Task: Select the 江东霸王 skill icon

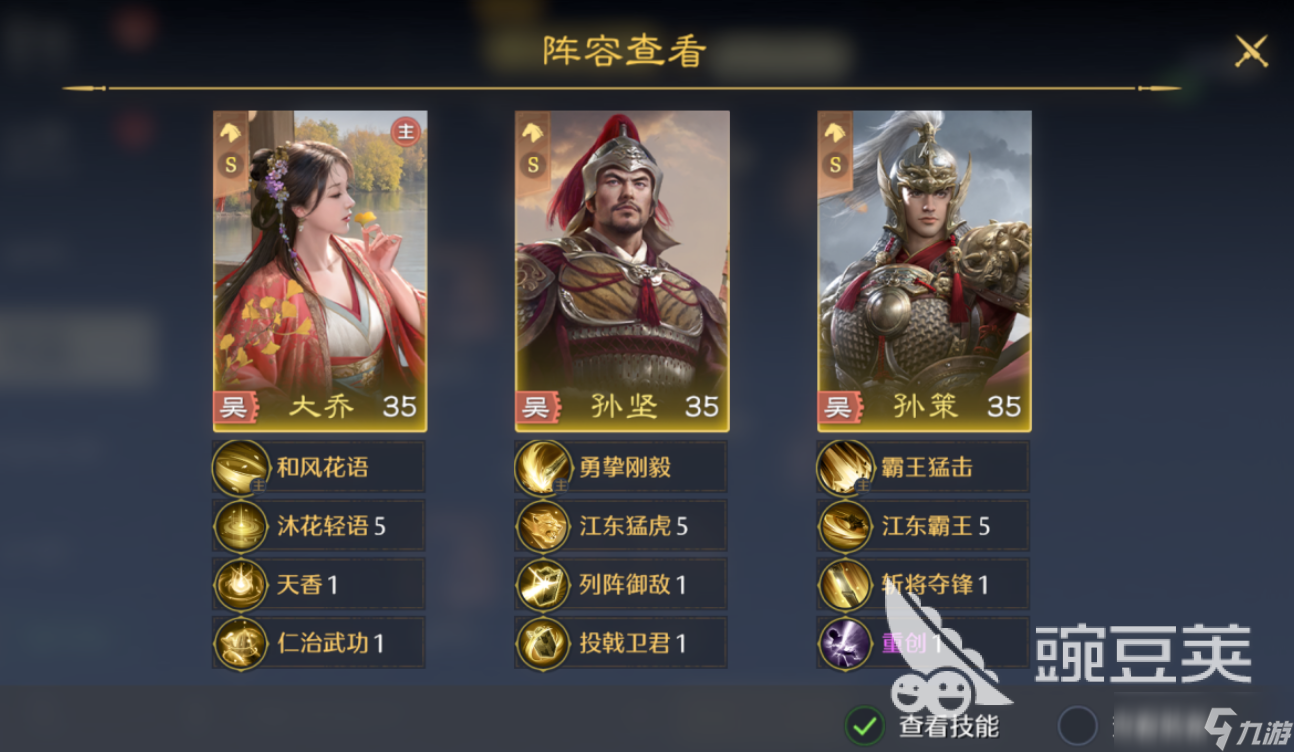Action: tap(846, 526)
